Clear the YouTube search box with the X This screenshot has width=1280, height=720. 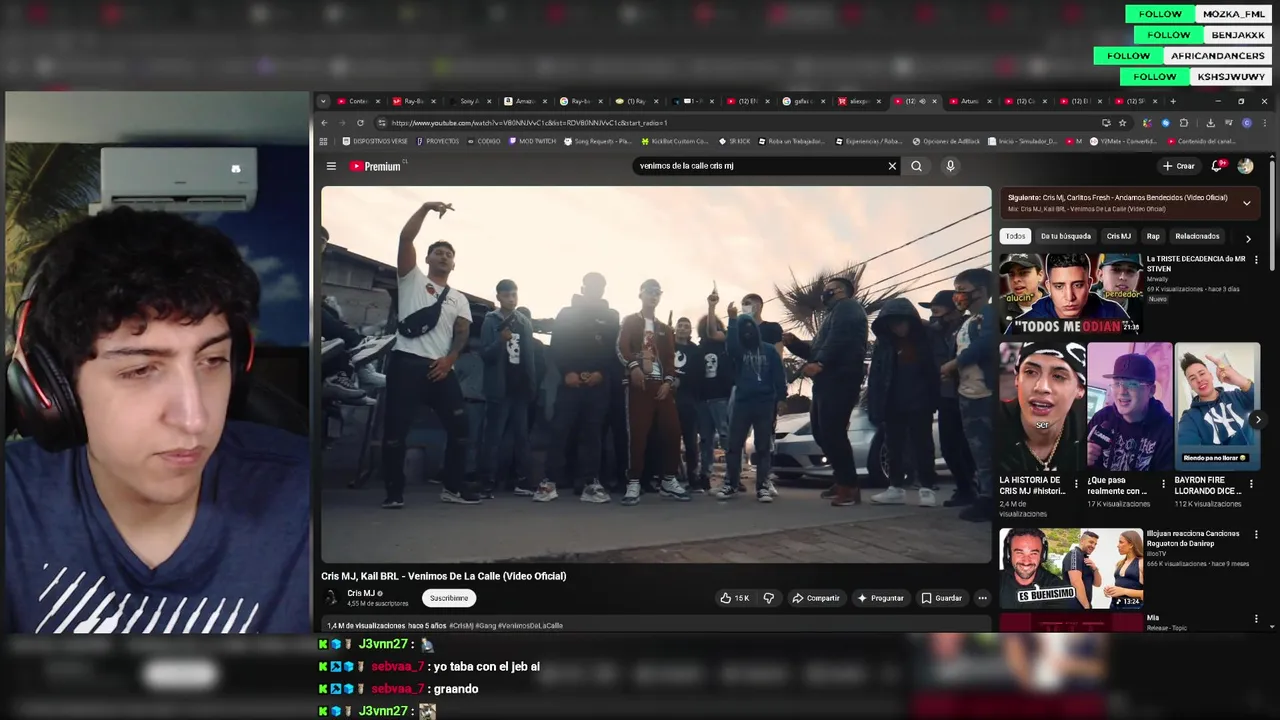pyautogui.click(x=892, y=166)
